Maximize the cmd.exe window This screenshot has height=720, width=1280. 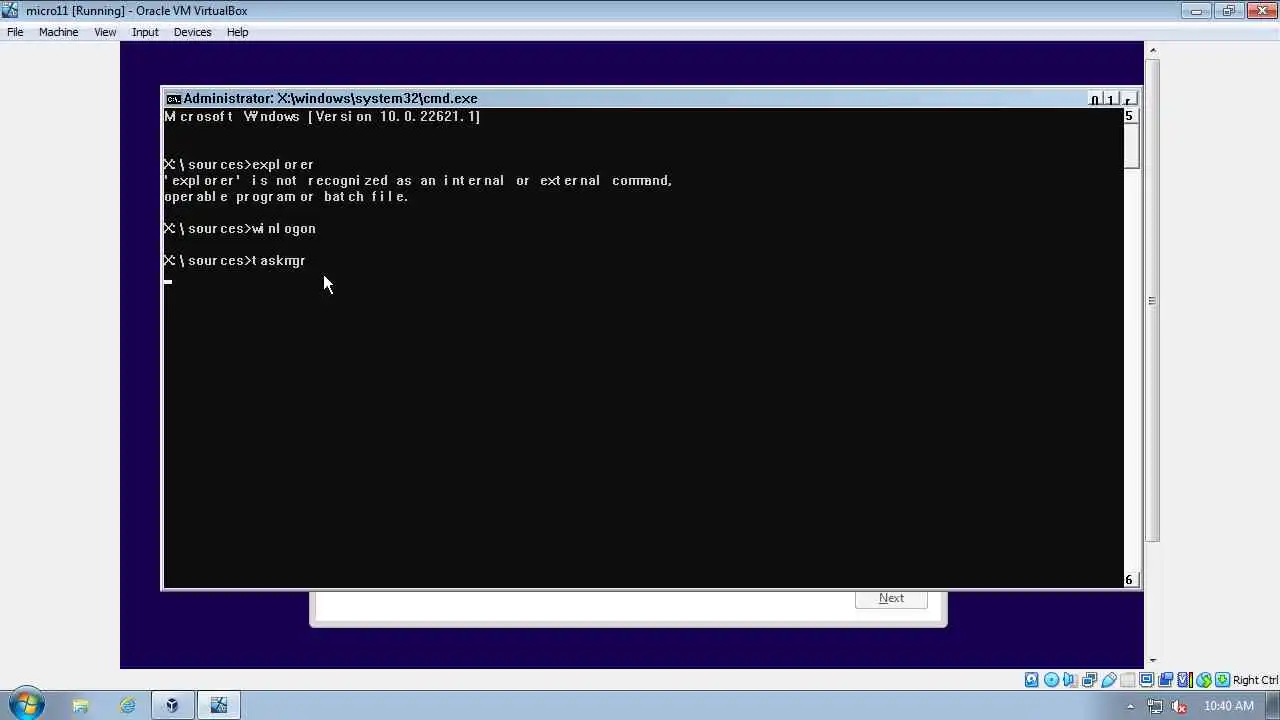tap(1111, 99)
